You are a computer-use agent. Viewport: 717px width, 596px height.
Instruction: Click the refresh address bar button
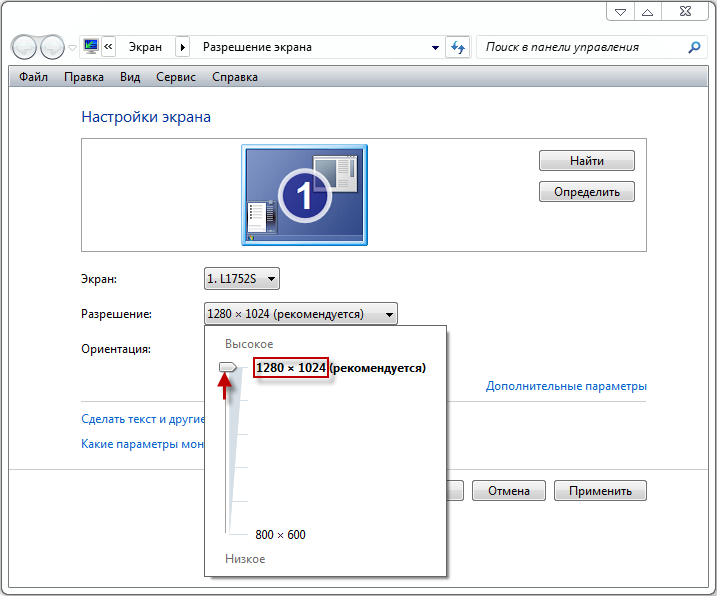click(458, 47)
